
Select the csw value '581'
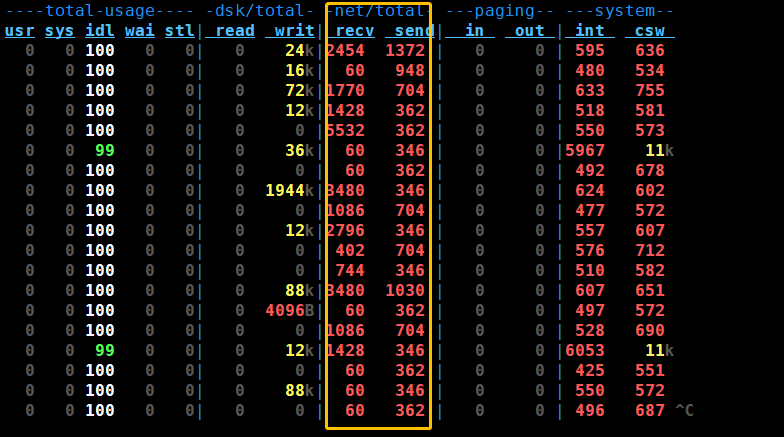coord(650,110)
